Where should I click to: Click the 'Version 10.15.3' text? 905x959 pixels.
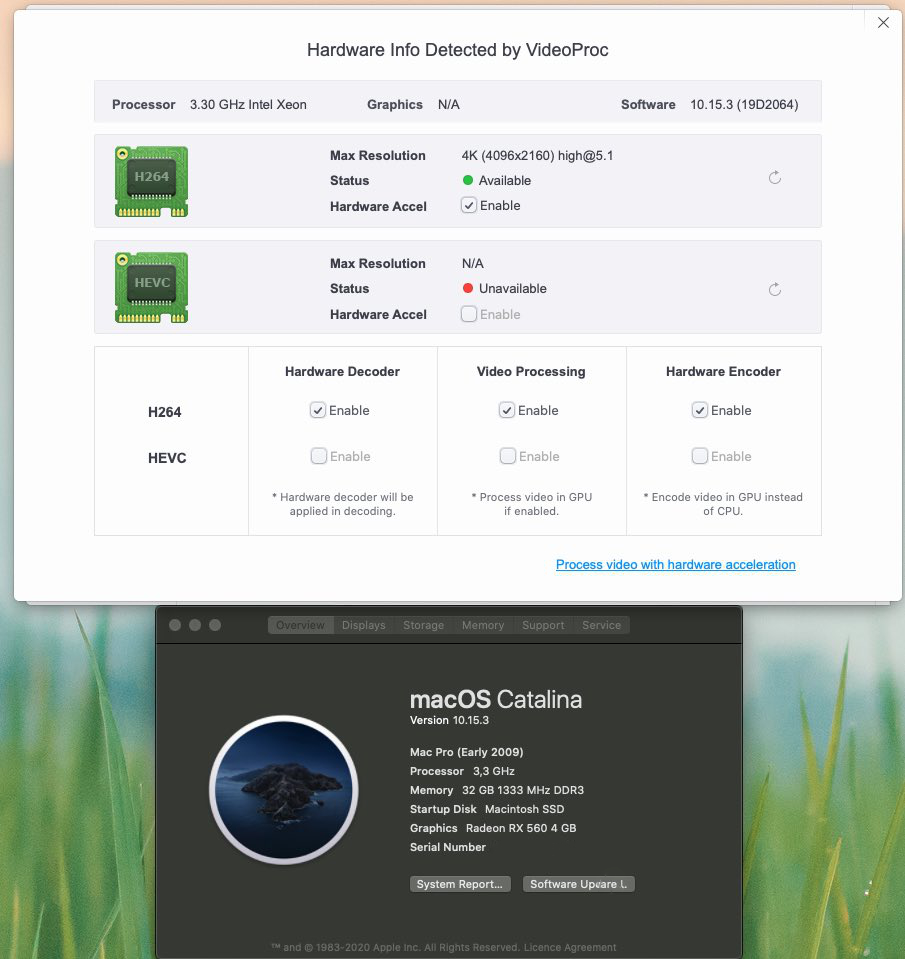(x=449, y=720)
